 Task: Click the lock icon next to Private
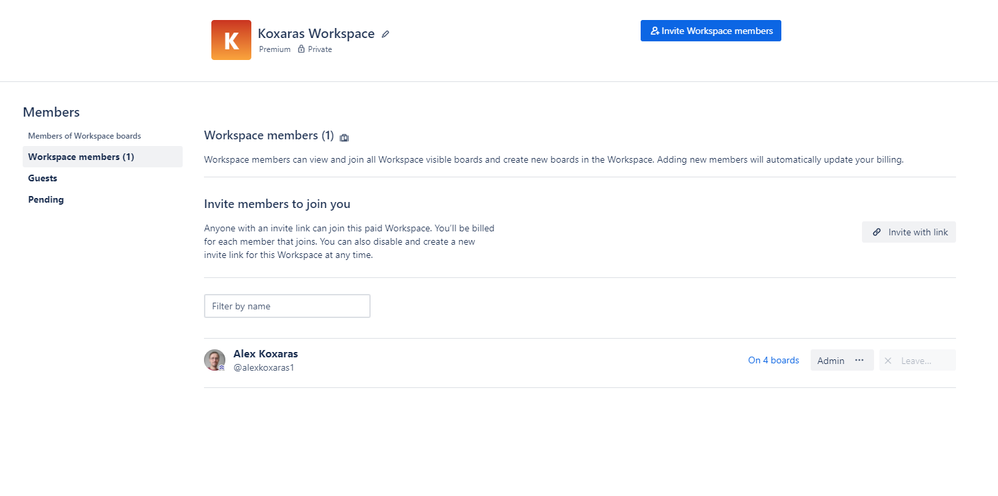coord(301,49)
